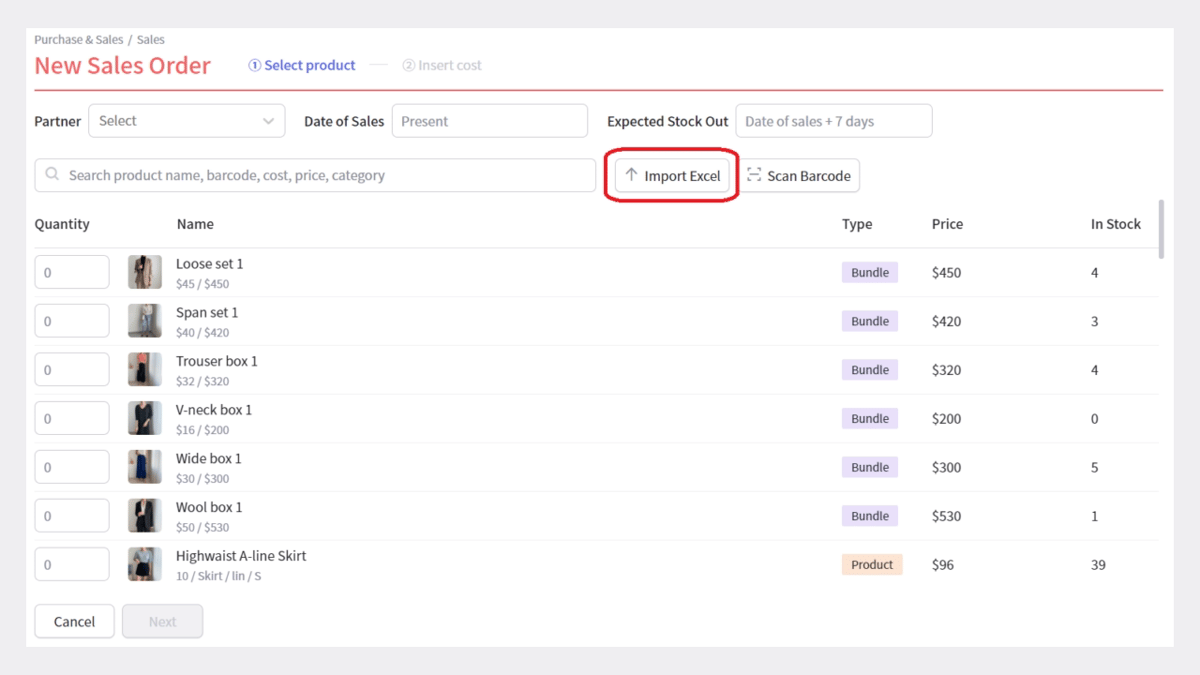Select the Trouser box 1 thumbnail
This screenshot has height=675, width=1200.
point(145,370)
